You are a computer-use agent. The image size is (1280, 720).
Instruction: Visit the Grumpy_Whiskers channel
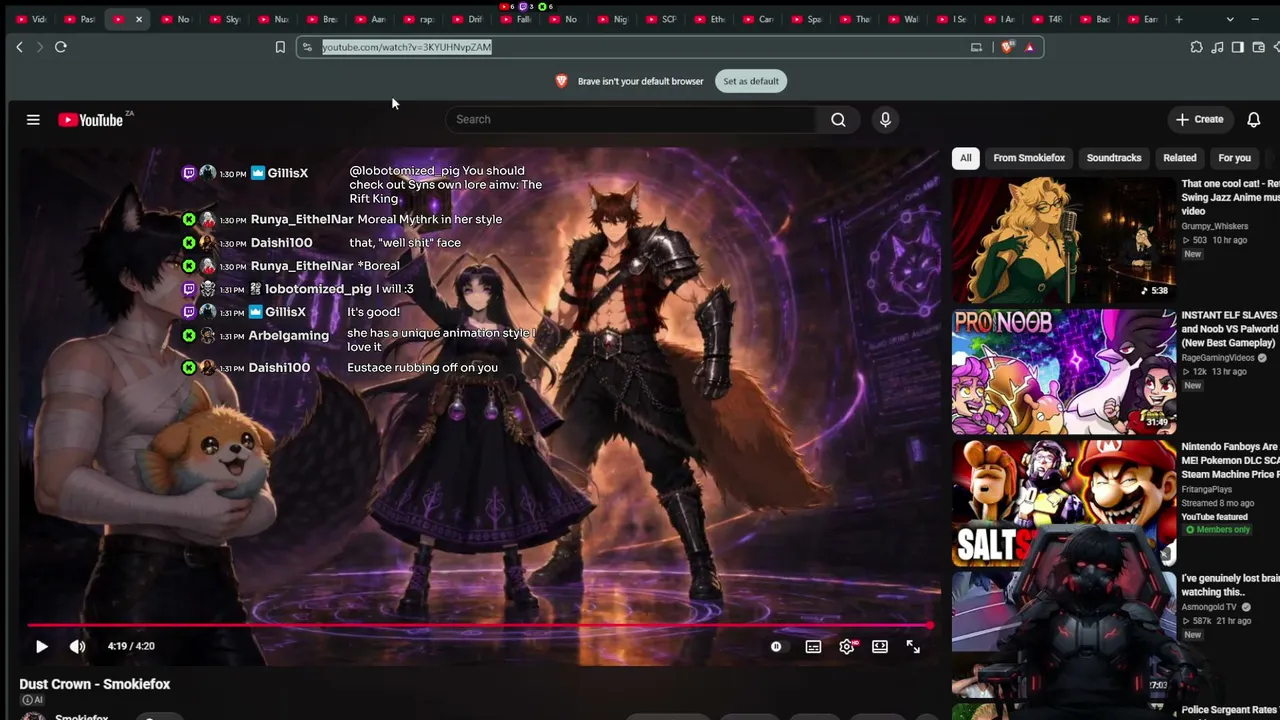(x=1214, y=226)
